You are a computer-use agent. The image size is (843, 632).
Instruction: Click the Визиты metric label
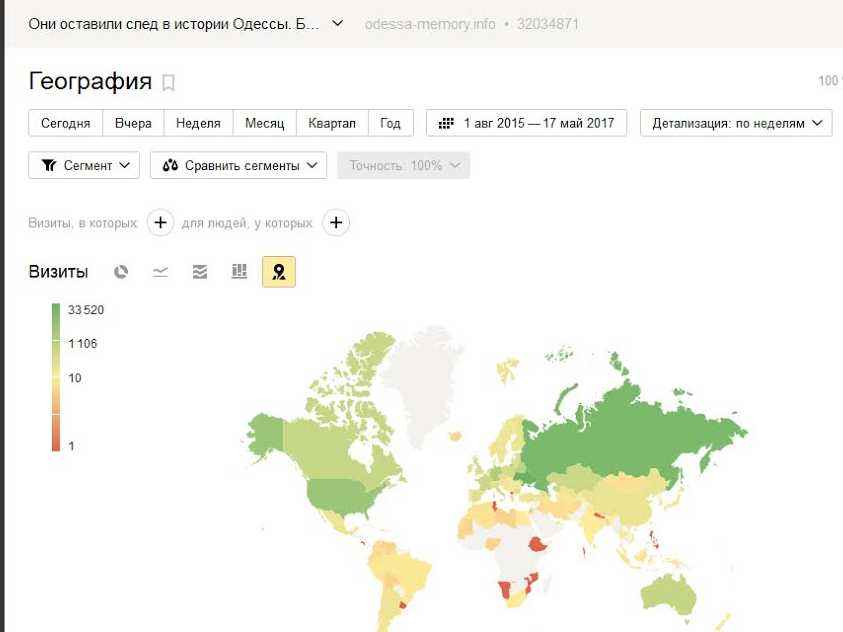58,272
